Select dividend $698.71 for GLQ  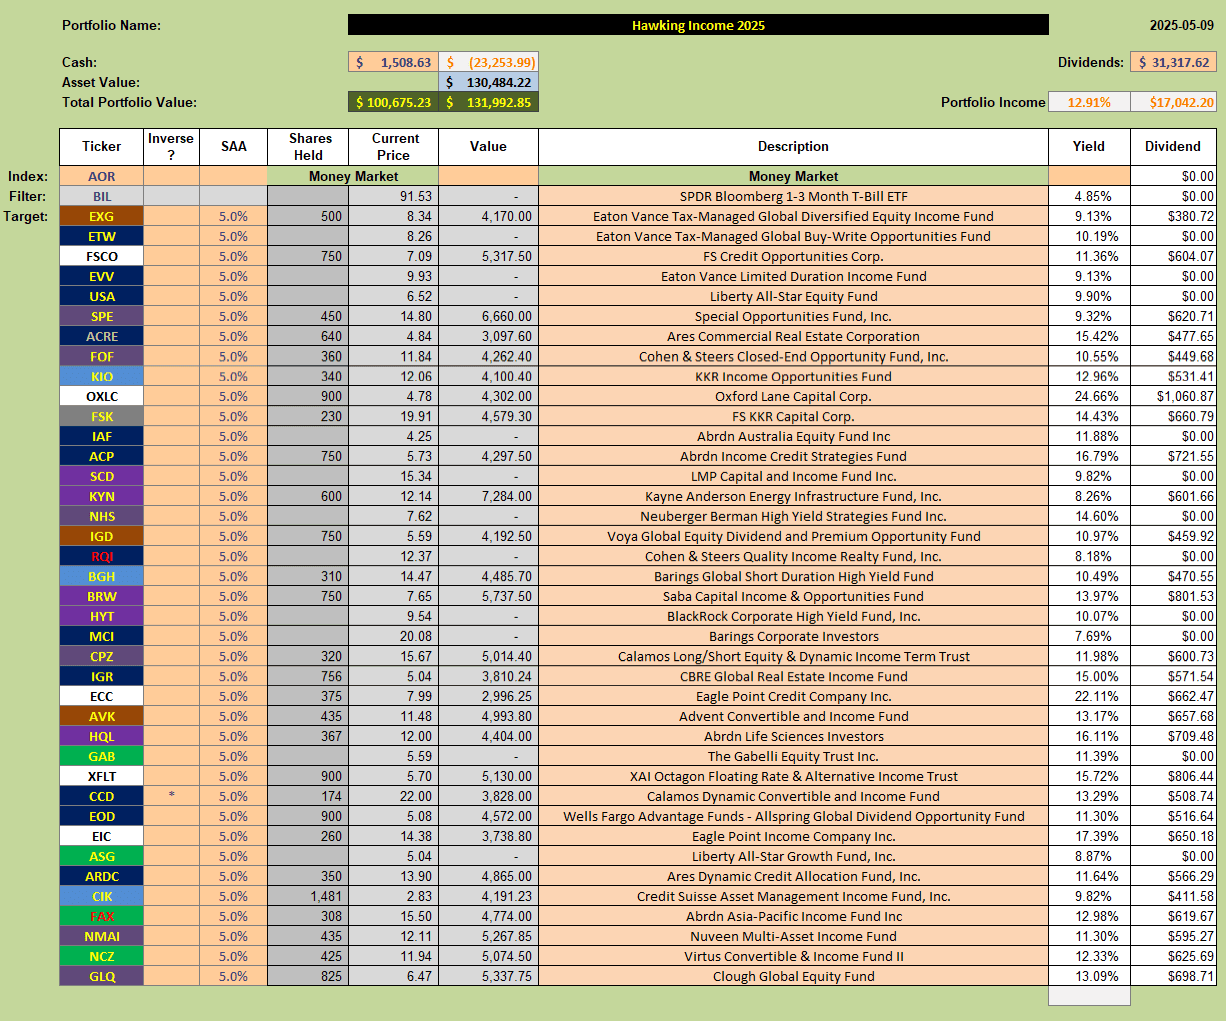1173,976
